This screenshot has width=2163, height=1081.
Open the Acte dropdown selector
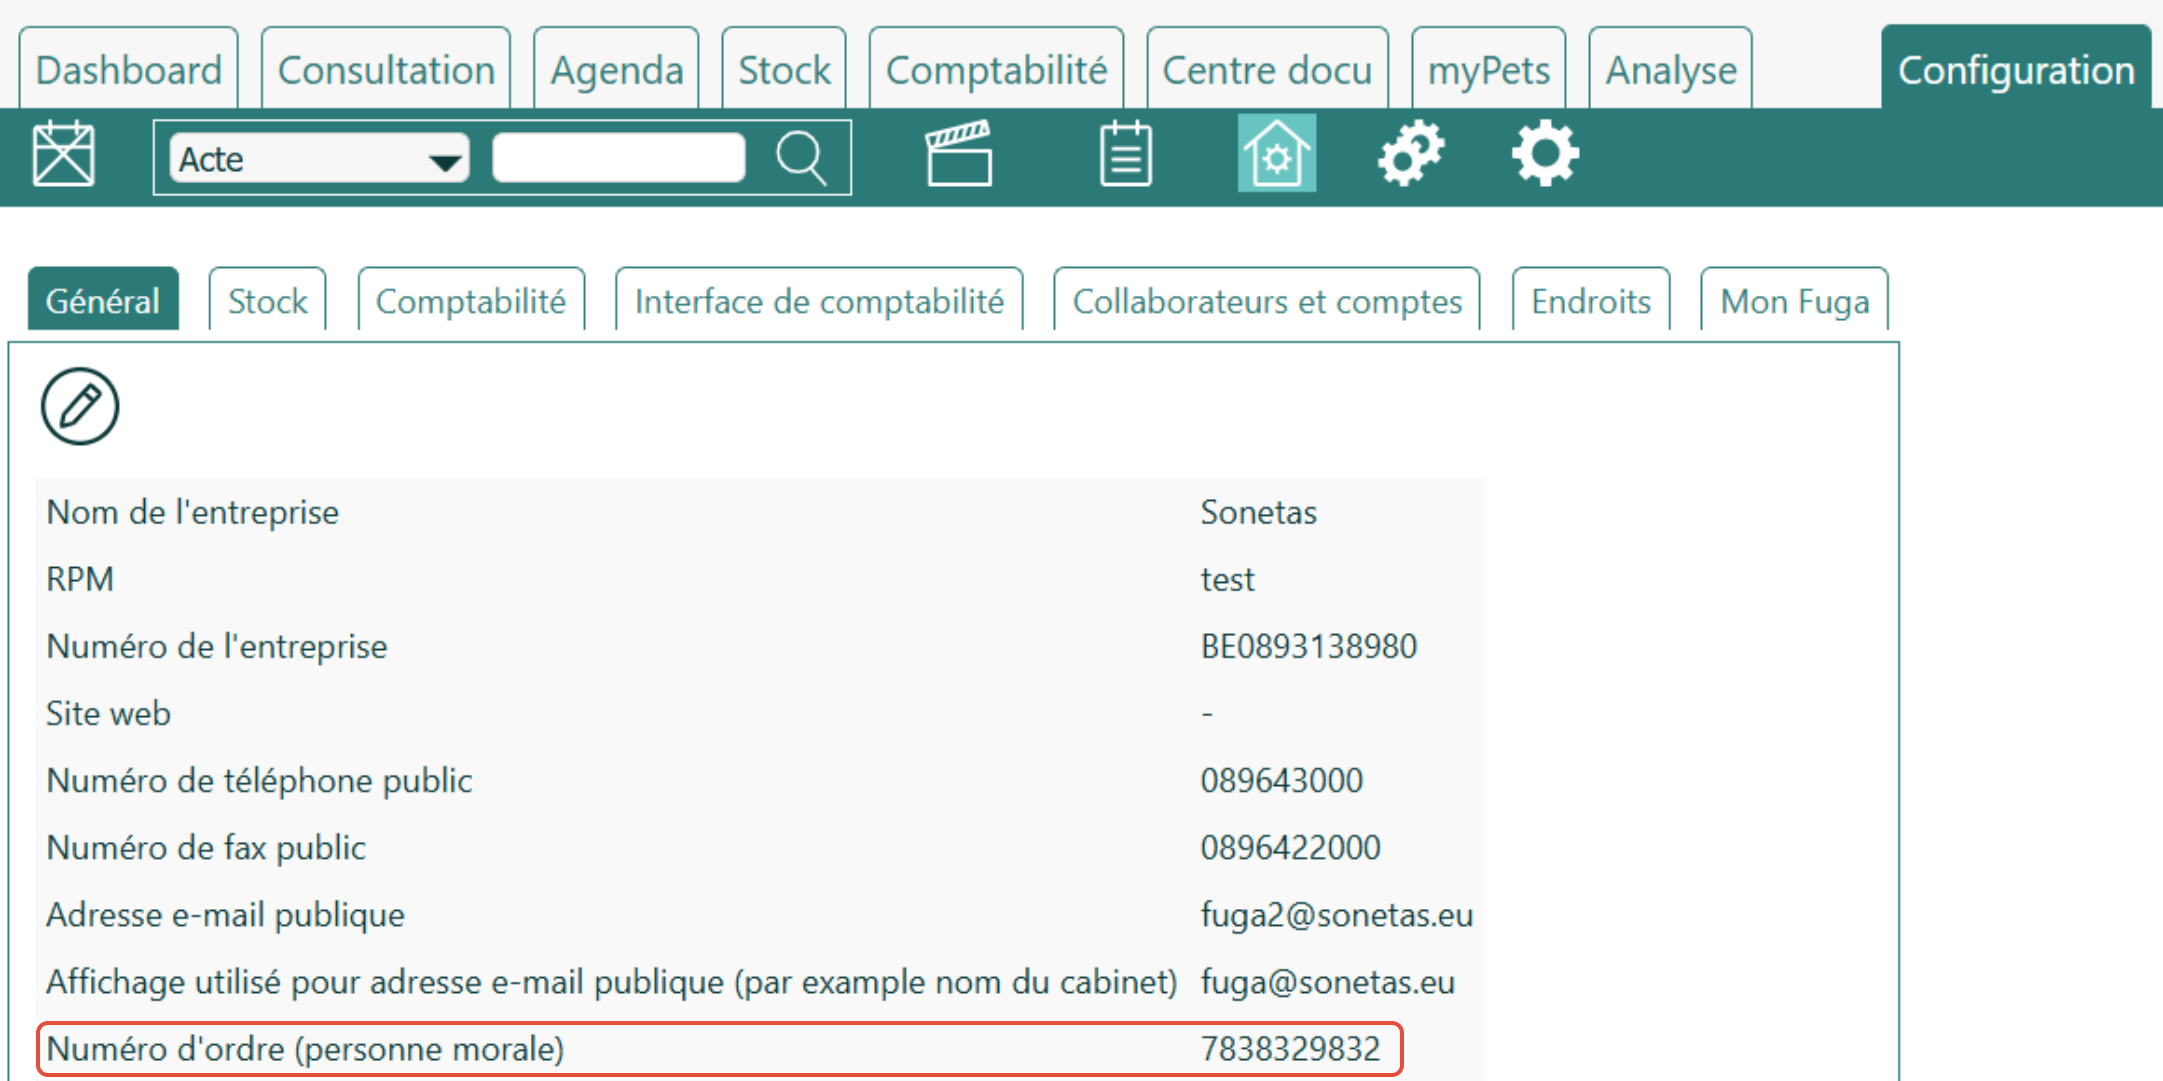[319, 159]
